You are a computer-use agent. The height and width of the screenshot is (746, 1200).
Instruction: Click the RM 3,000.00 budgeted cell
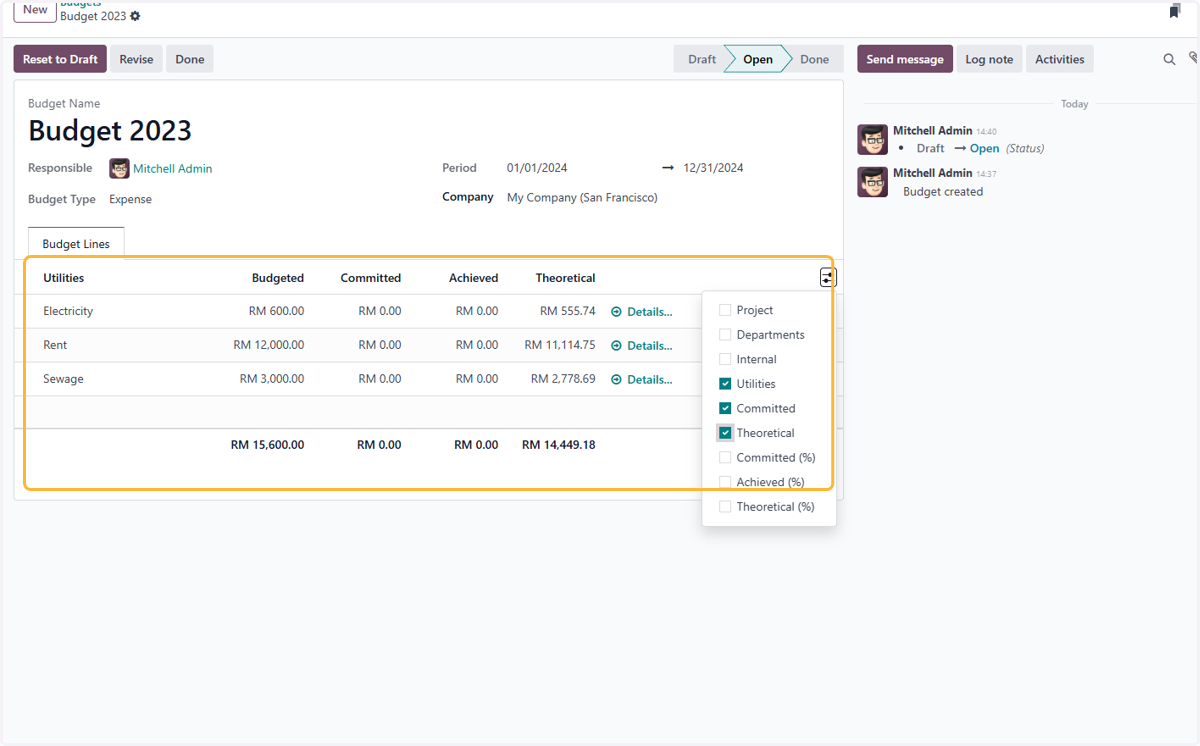pyautogui.click(x=272, y=379)
